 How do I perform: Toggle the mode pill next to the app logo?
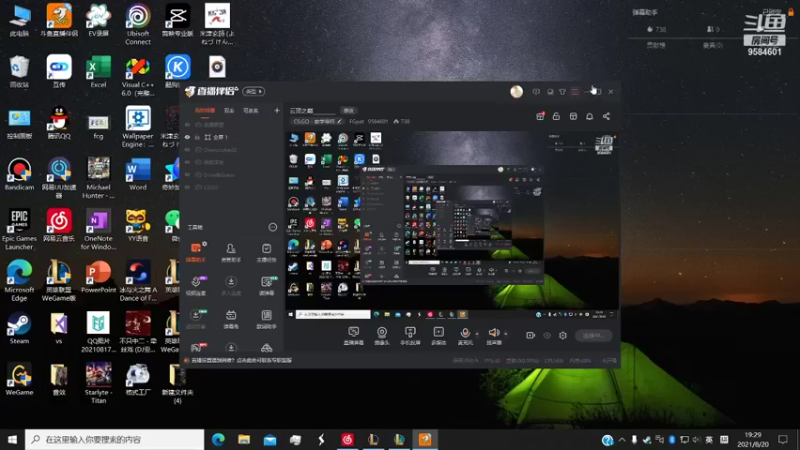[254, 92]
